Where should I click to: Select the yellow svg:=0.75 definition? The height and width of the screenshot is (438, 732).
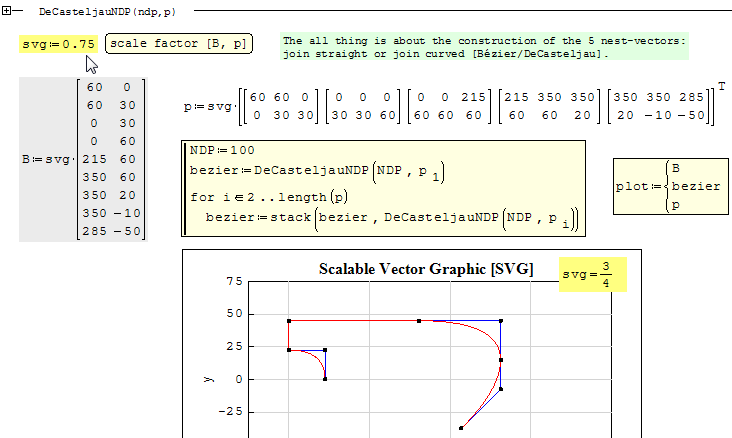[x=59, y=44]
